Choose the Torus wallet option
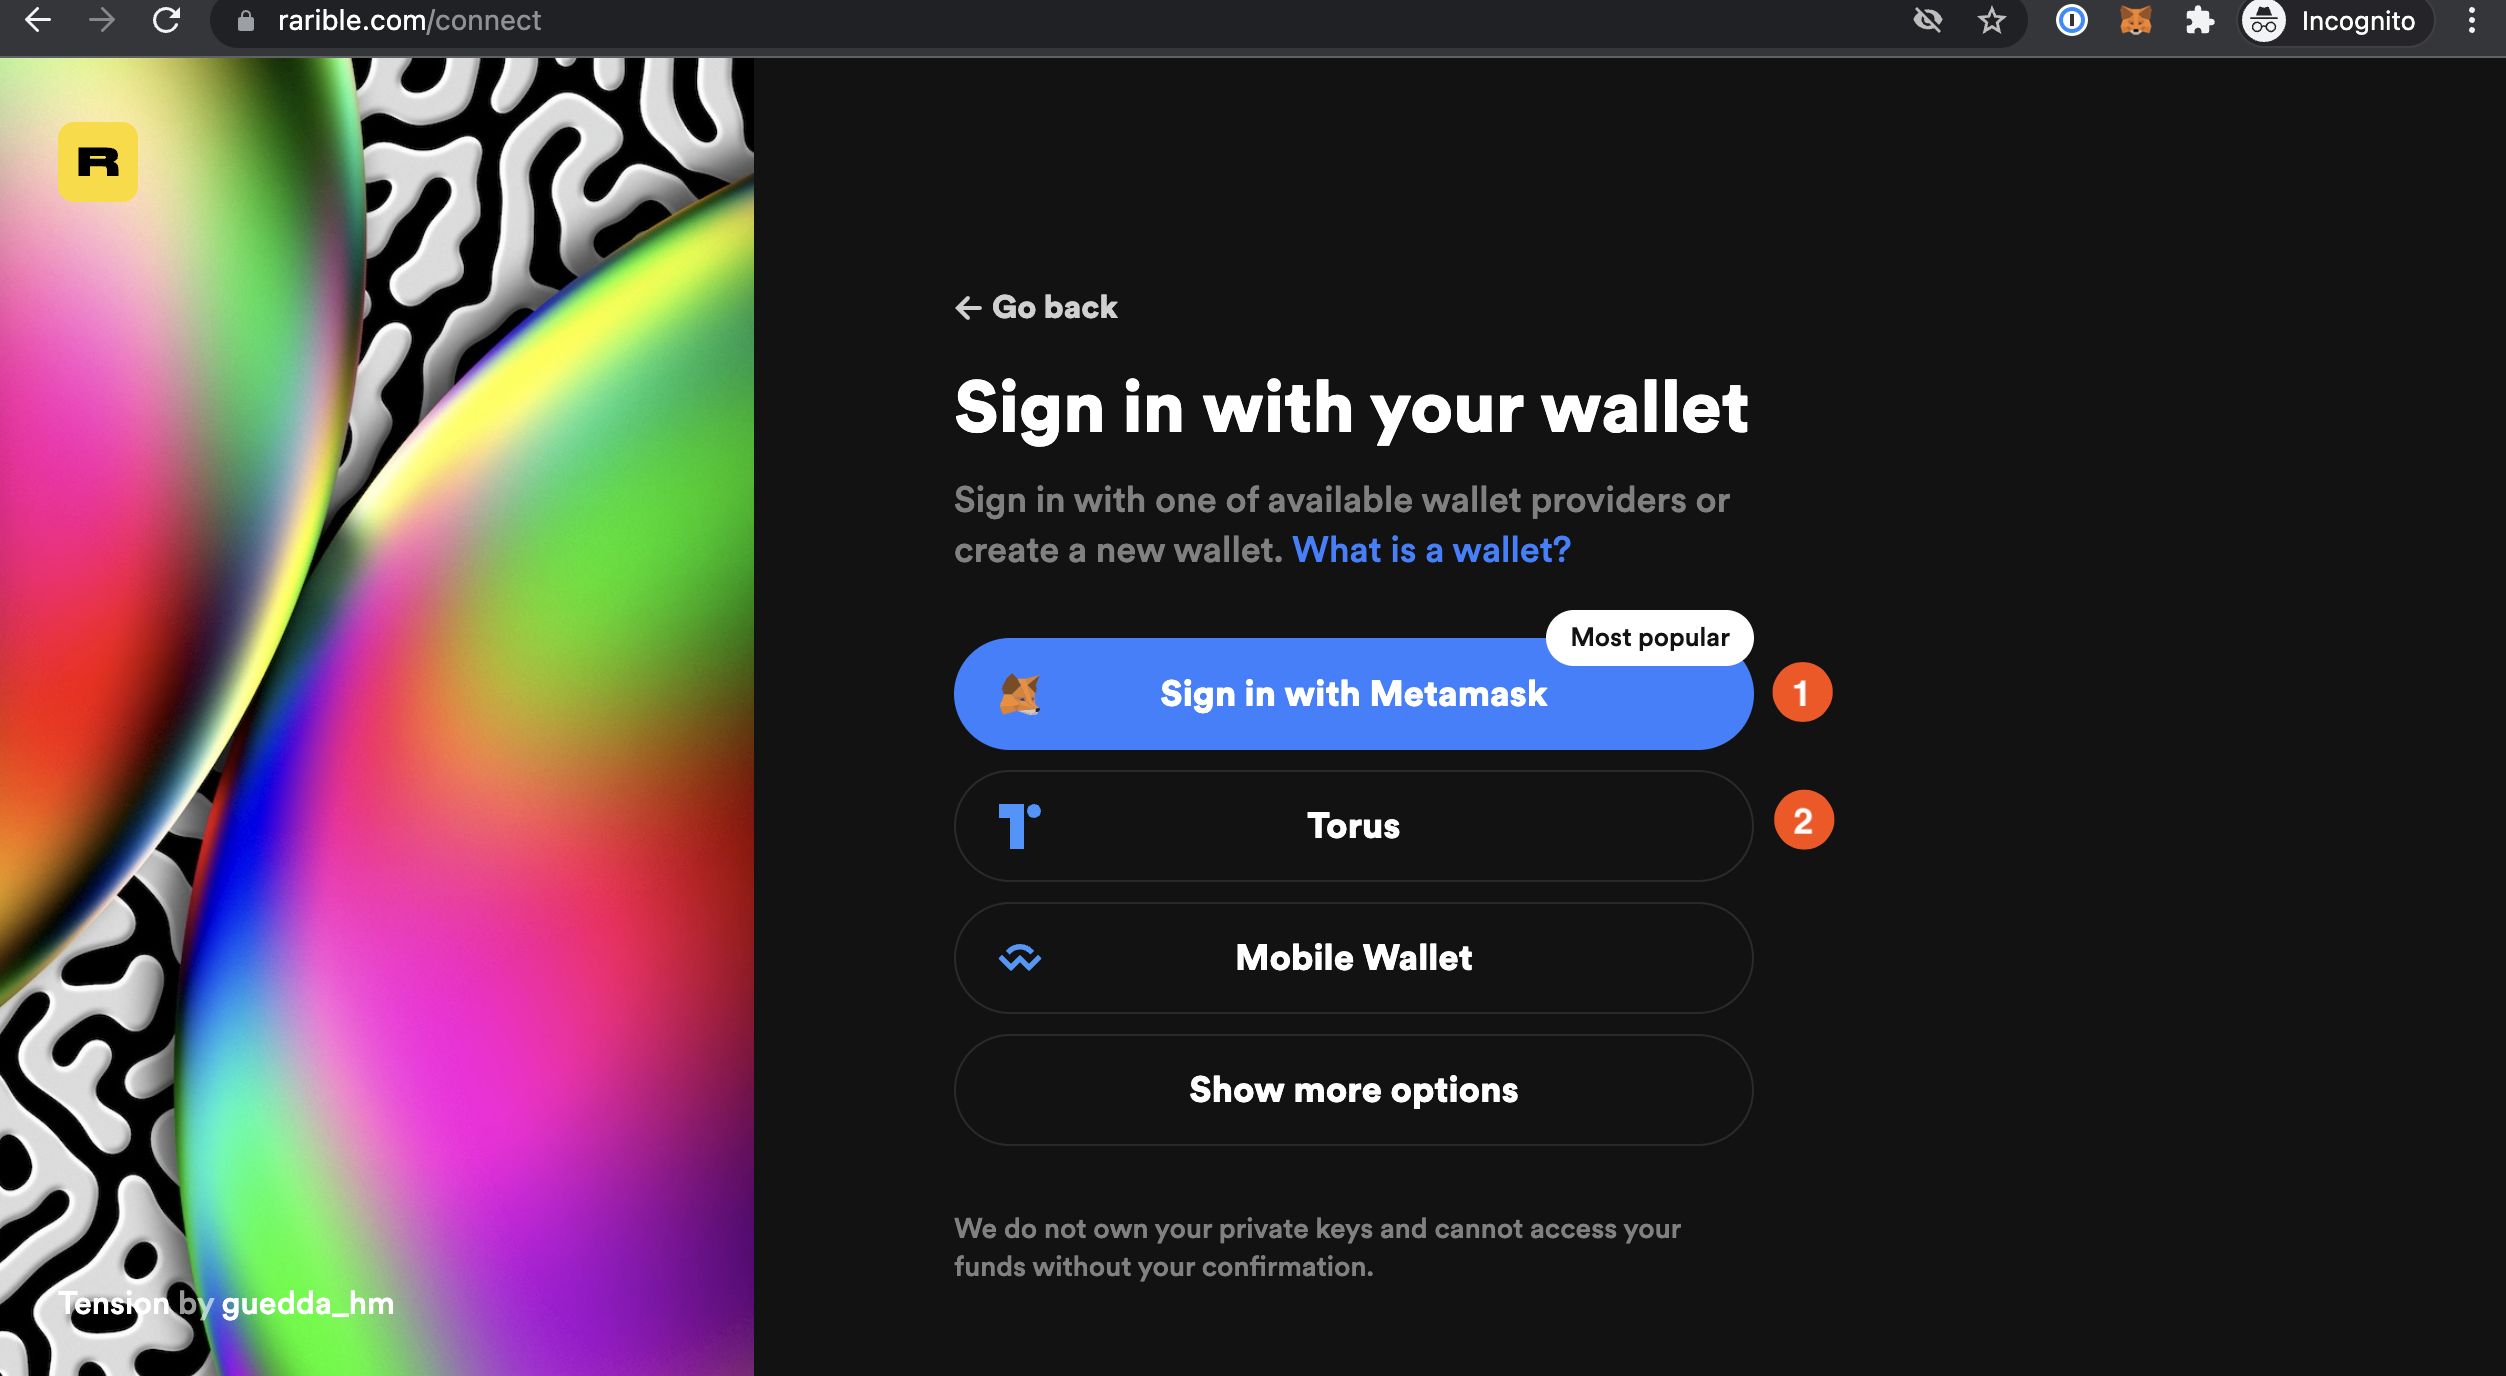 tap(1353, 826)
